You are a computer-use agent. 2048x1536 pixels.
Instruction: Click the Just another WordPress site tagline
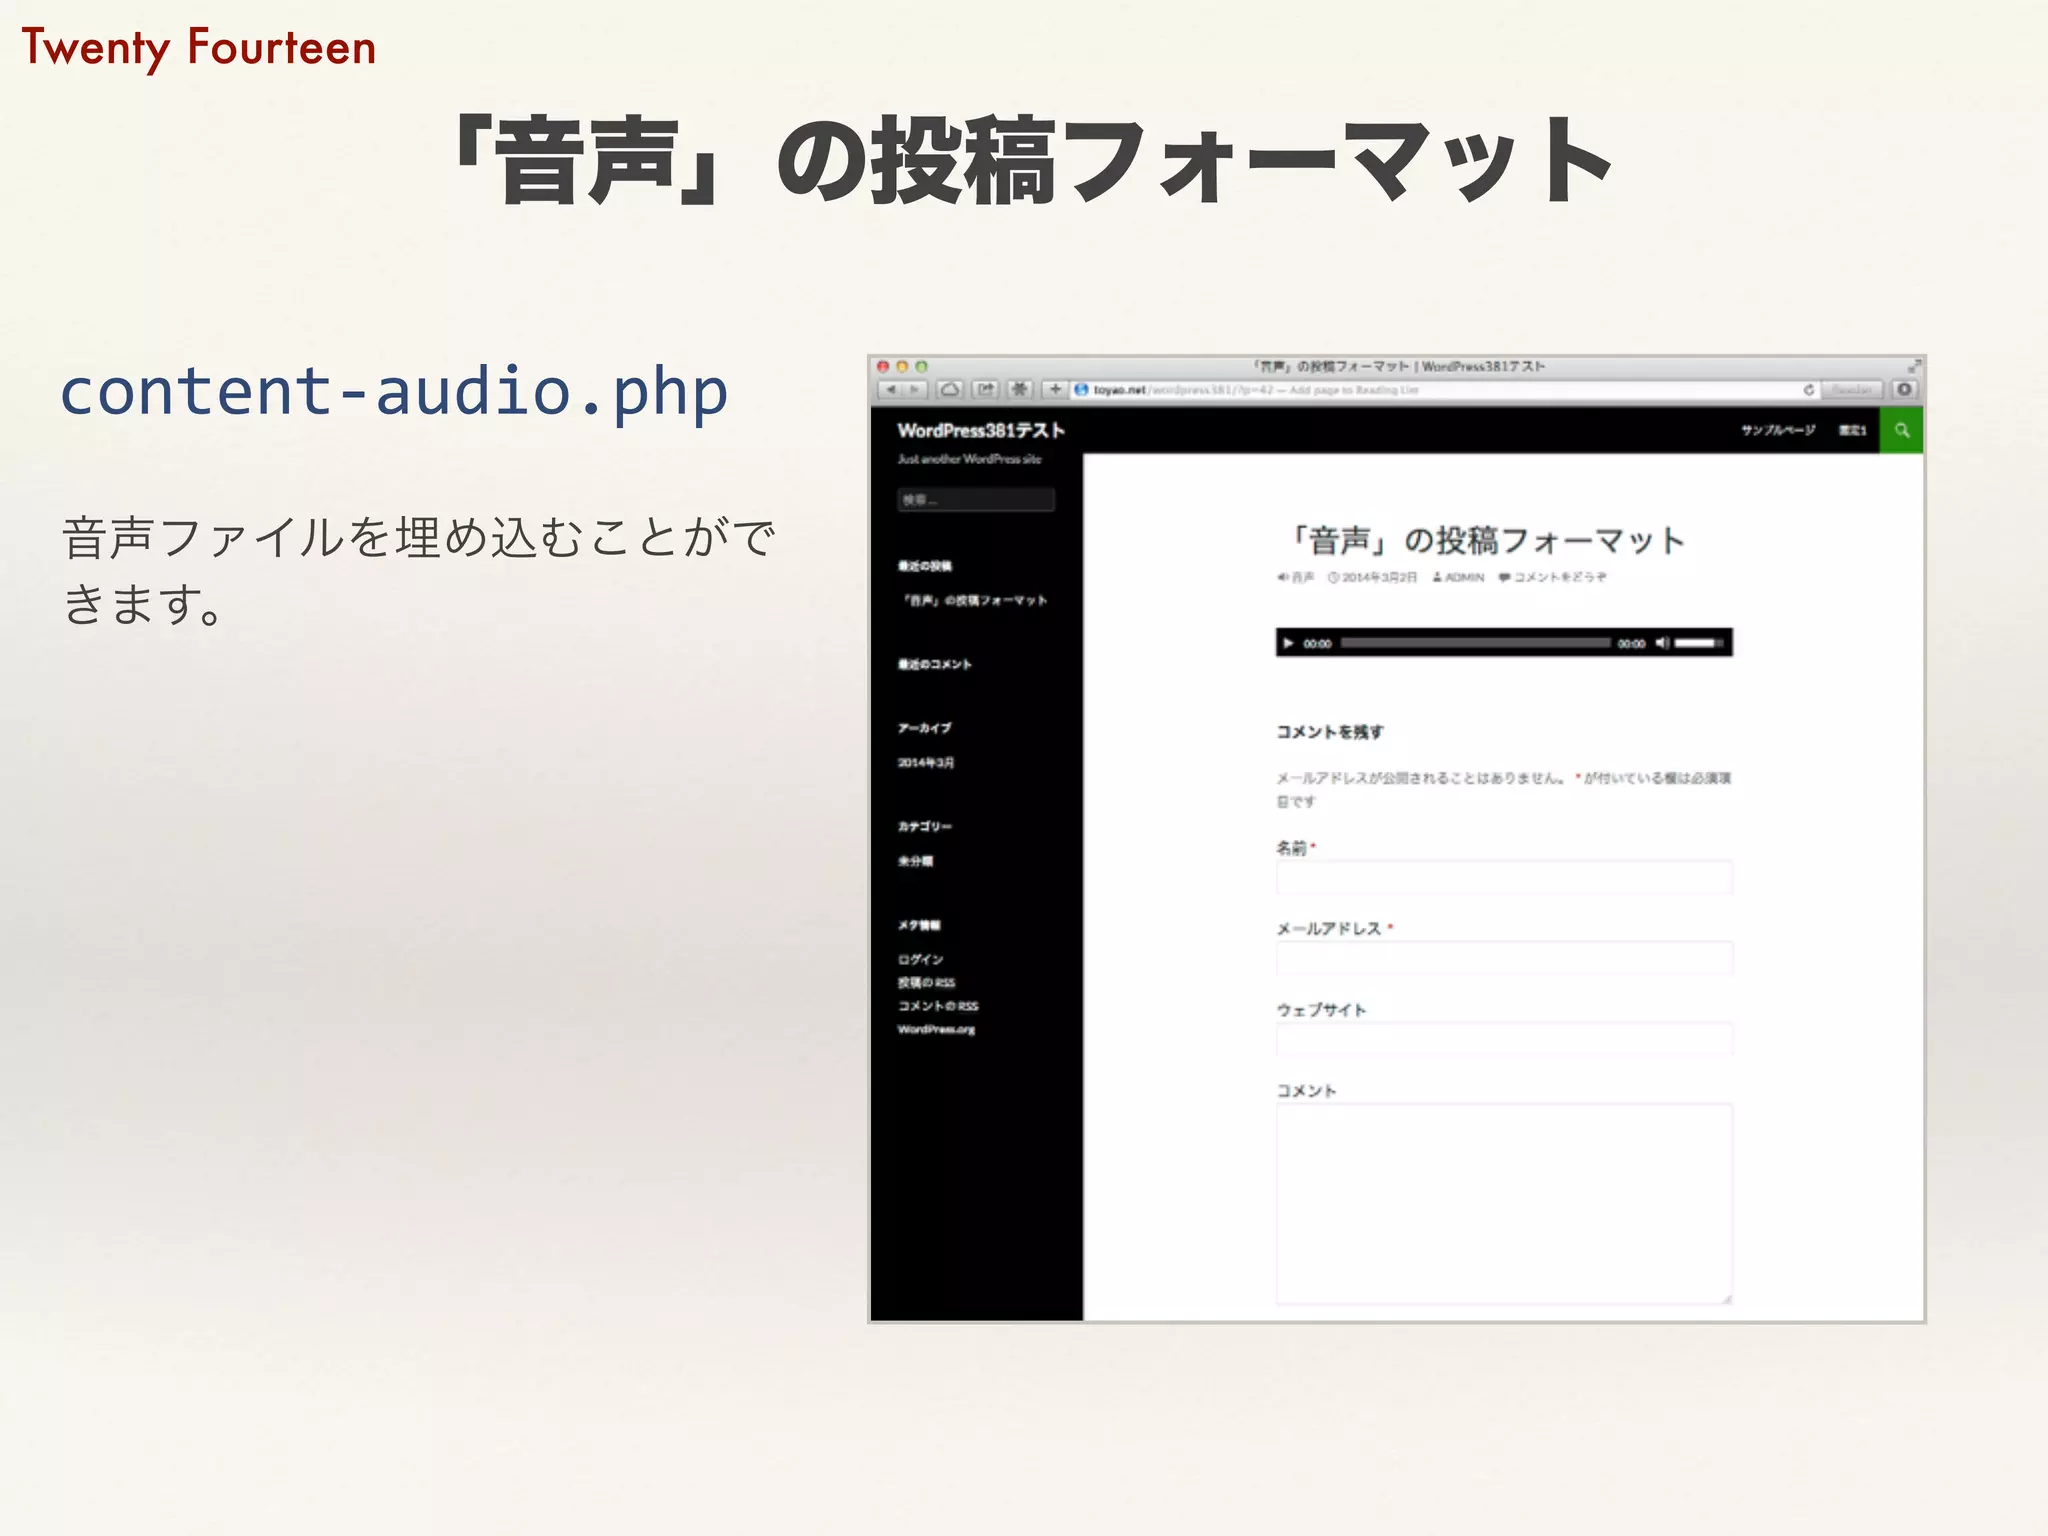(969, 459)
